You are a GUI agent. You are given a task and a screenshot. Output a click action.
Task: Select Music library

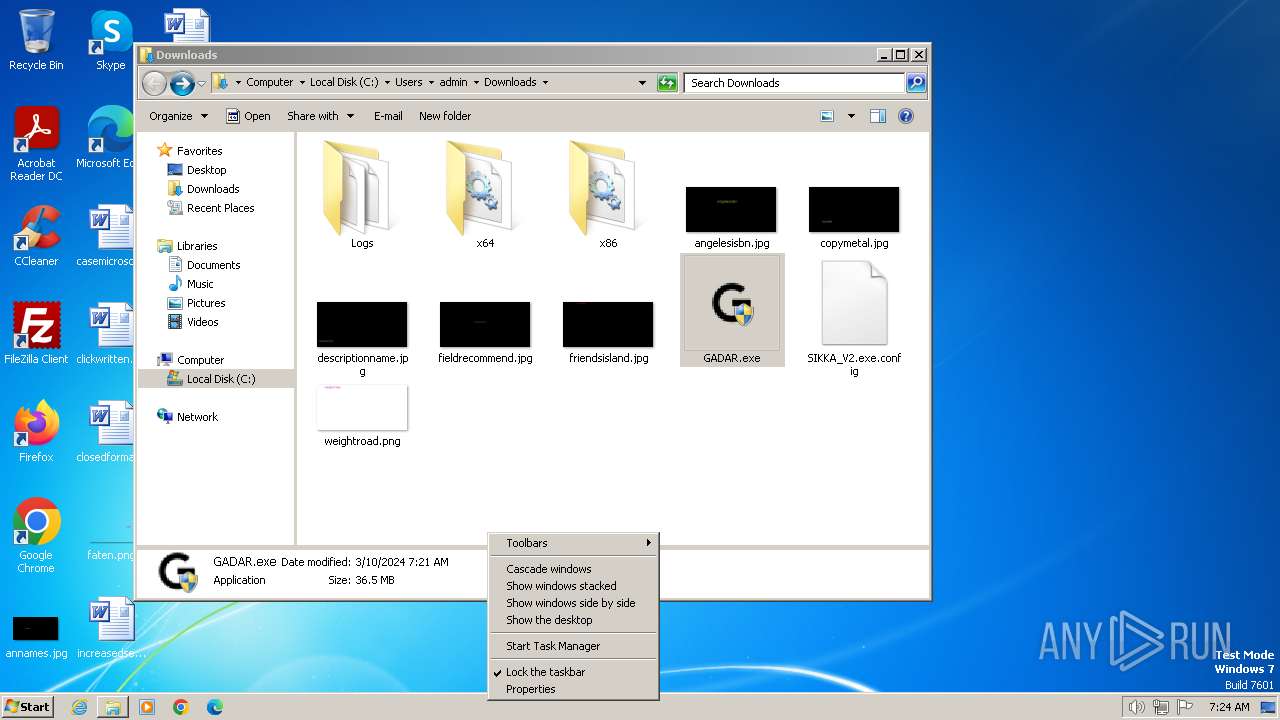tap(200, 284)
